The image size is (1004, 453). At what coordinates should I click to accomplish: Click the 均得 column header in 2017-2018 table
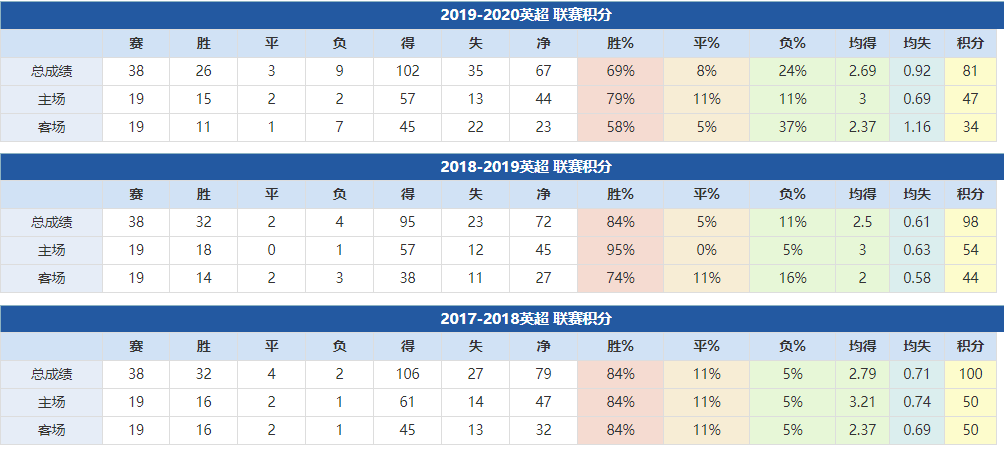click(862, 346)
